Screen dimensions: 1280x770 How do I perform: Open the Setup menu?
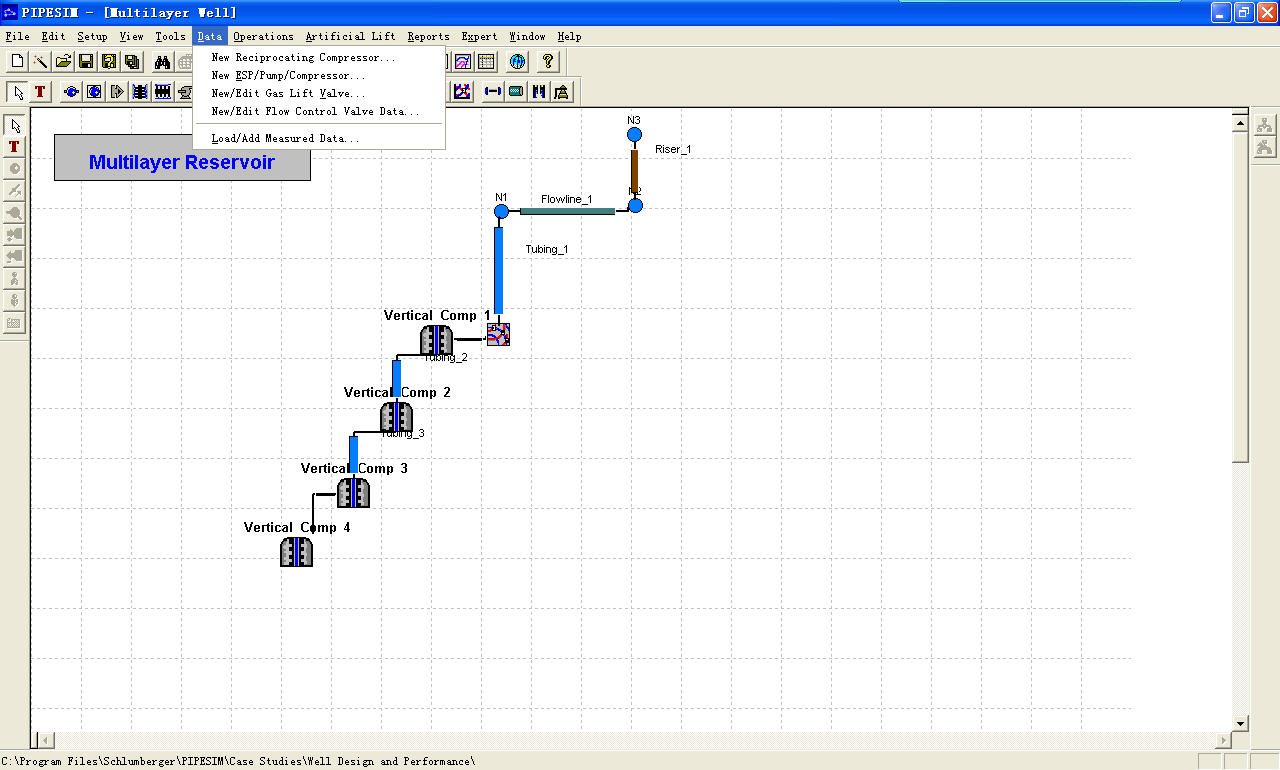point(92,36)
